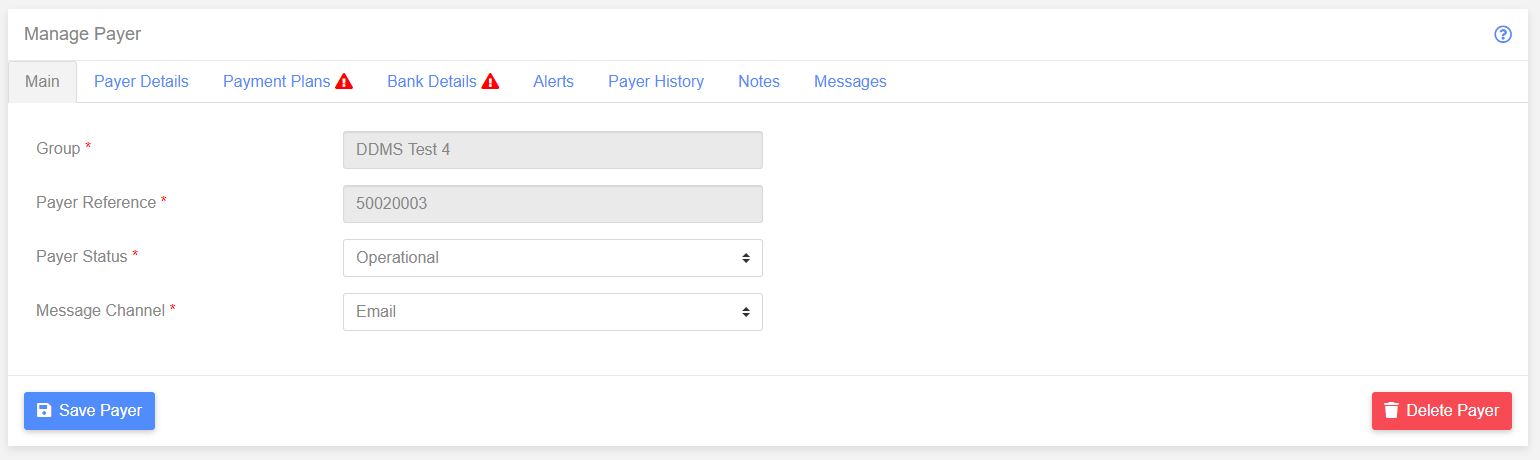Viewport: 1540px width, 460px height.
Task: Select the Main tab
Action: [42, 82]
